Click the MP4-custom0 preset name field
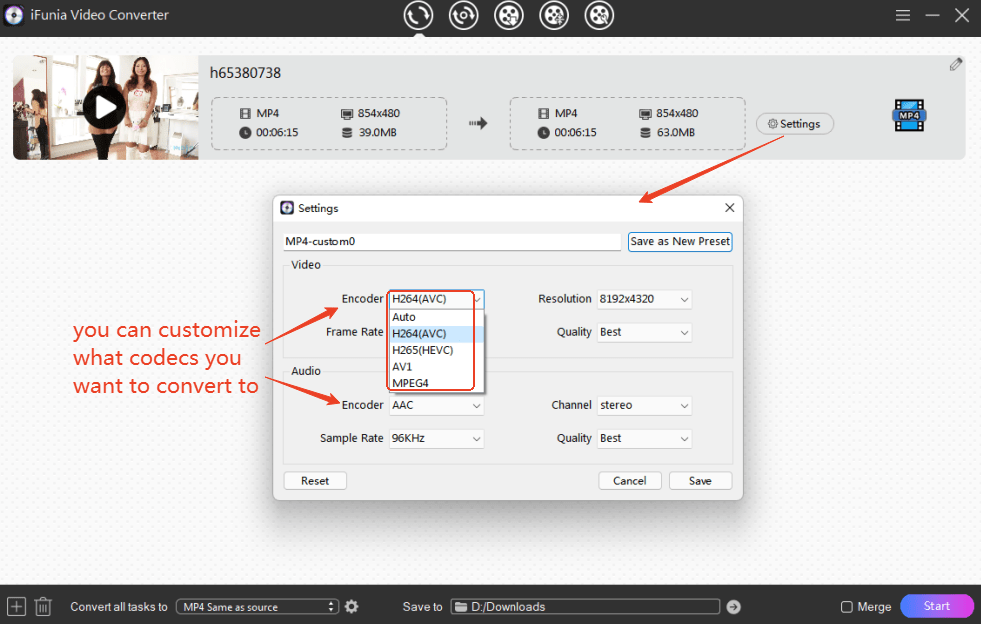Image resolution: width=981 pixels, height=624 pixels. pyautogui.click(x=452, y=242)
